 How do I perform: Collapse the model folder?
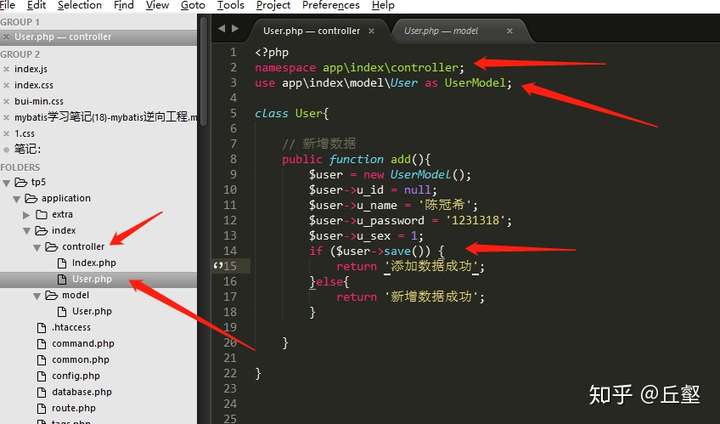[37, 296]
